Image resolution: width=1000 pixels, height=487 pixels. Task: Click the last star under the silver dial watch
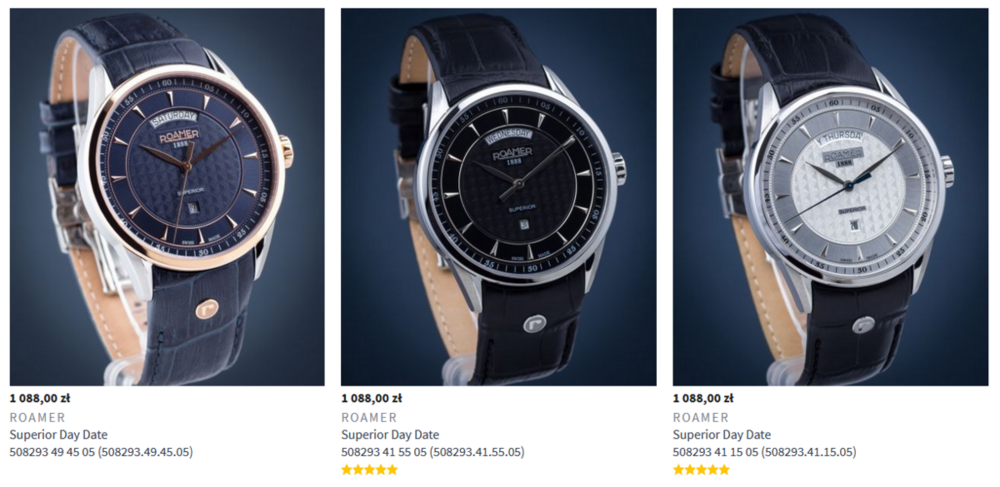[x=724, y=470]
